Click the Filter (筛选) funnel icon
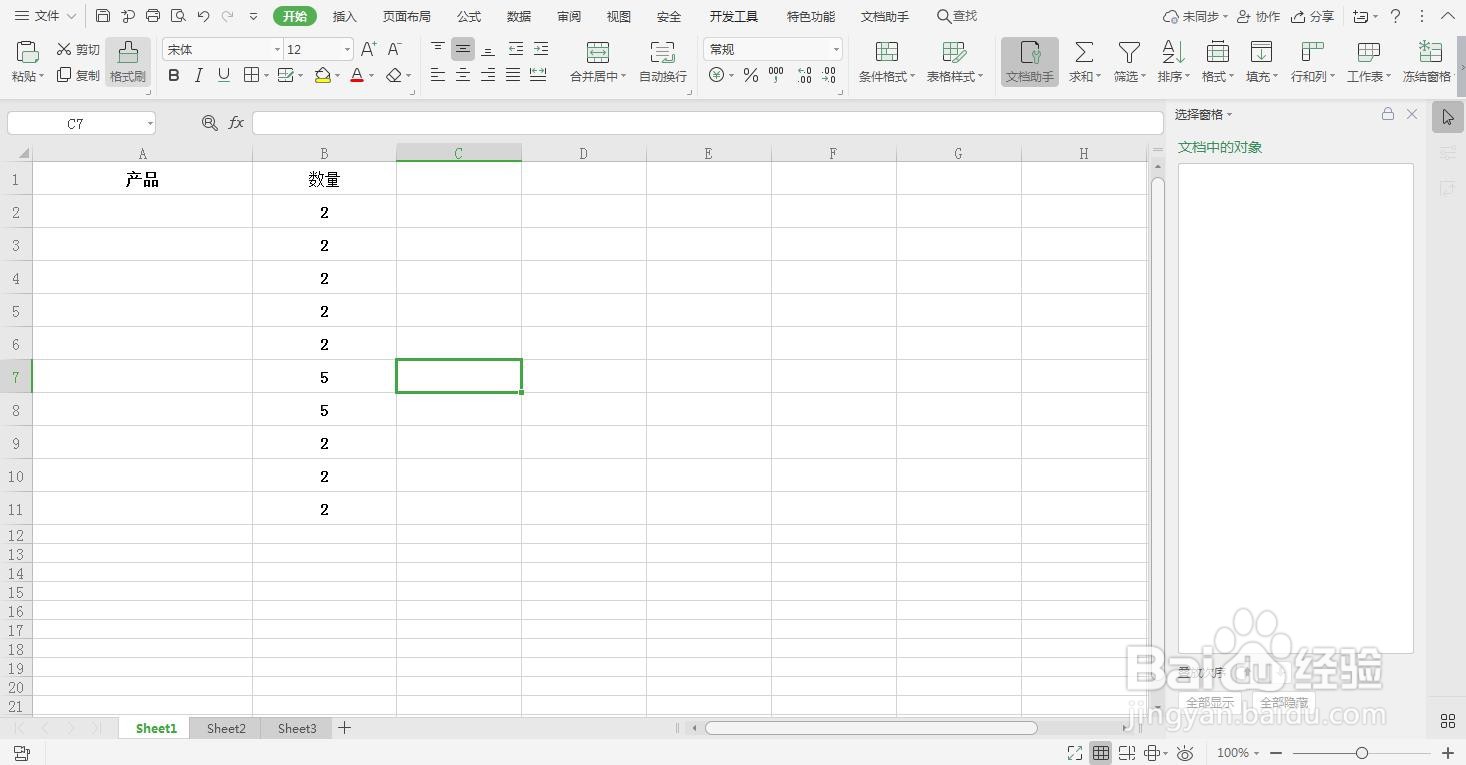 point(1129,53)
